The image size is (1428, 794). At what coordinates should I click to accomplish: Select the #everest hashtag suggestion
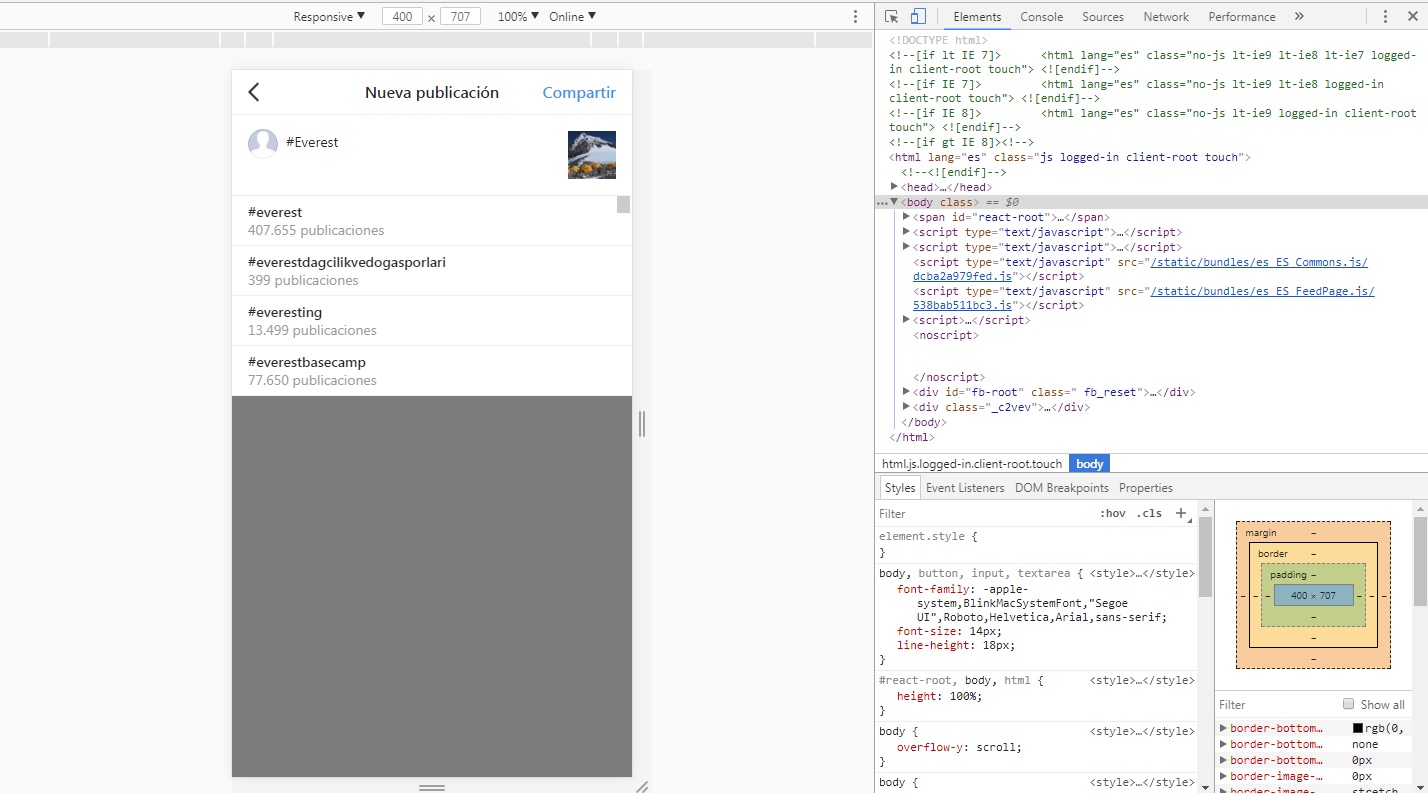(x=432, y=221)
